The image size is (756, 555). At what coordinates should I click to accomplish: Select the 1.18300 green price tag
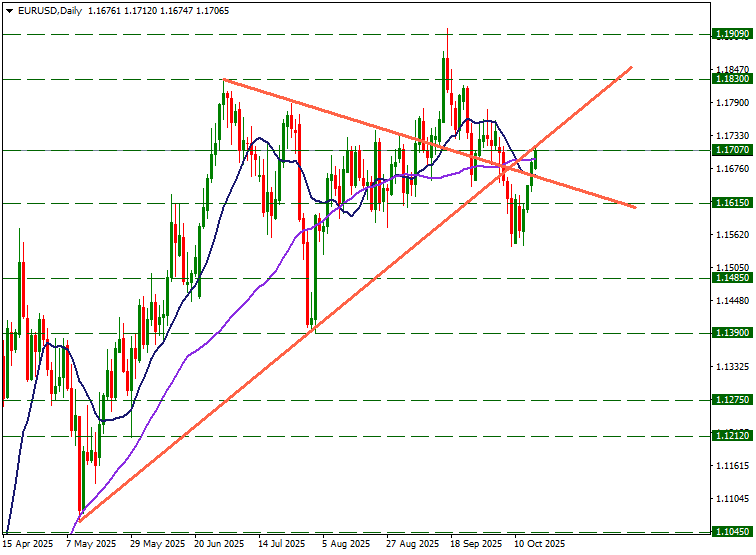[x=732, y=78]
